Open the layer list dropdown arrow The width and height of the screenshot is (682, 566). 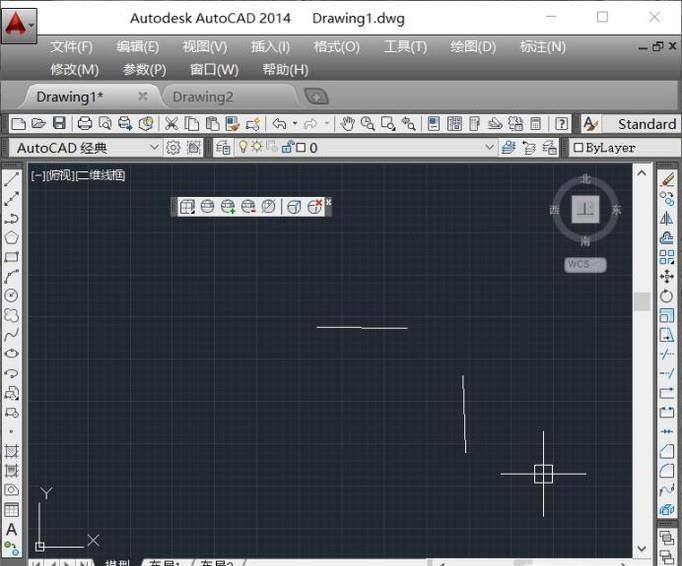489,148
